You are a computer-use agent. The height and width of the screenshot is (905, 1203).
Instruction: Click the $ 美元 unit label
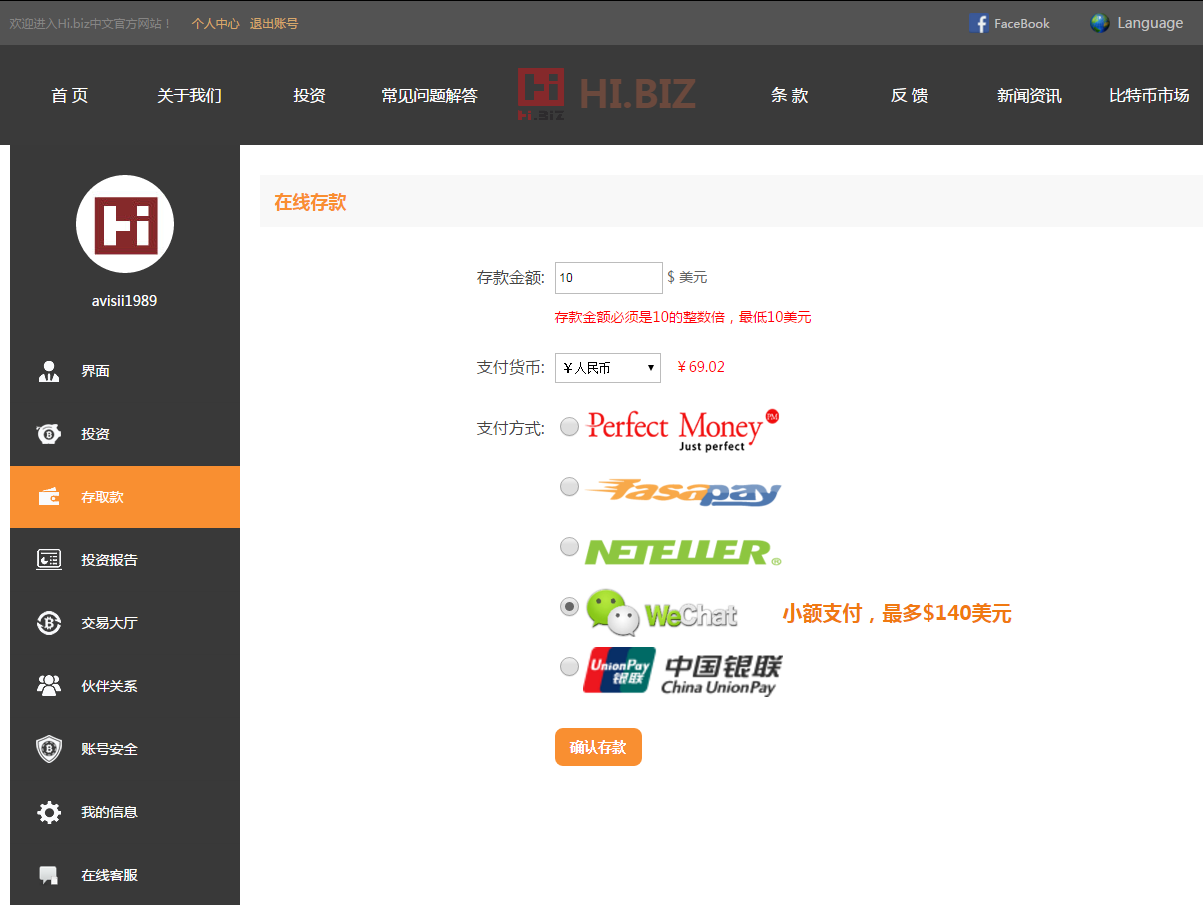(687, 277)
